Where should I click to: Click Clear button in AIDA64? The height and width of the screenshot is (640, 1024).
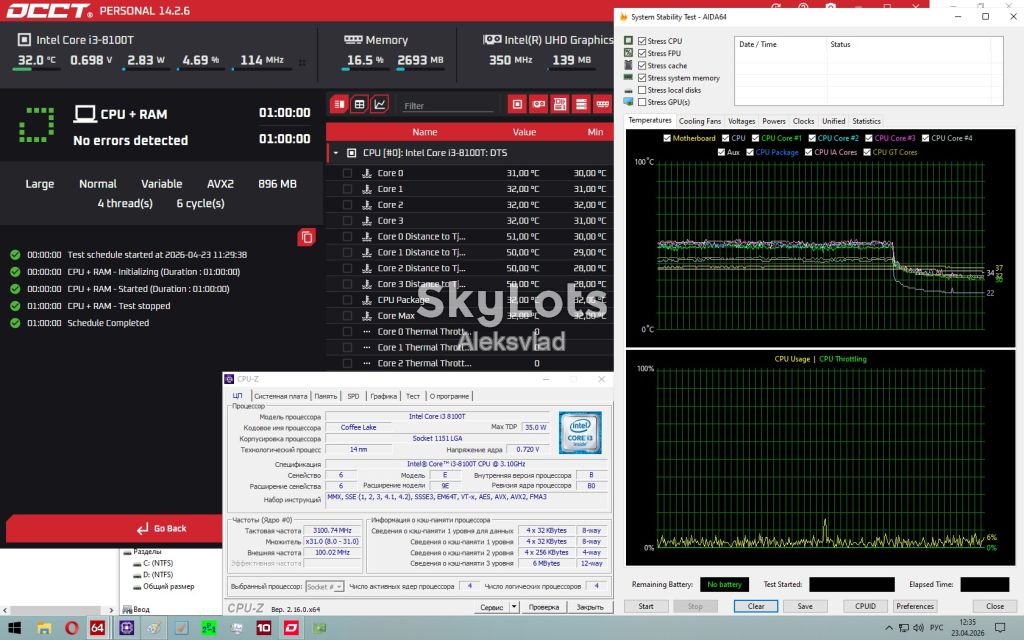(x=756, y=606)
